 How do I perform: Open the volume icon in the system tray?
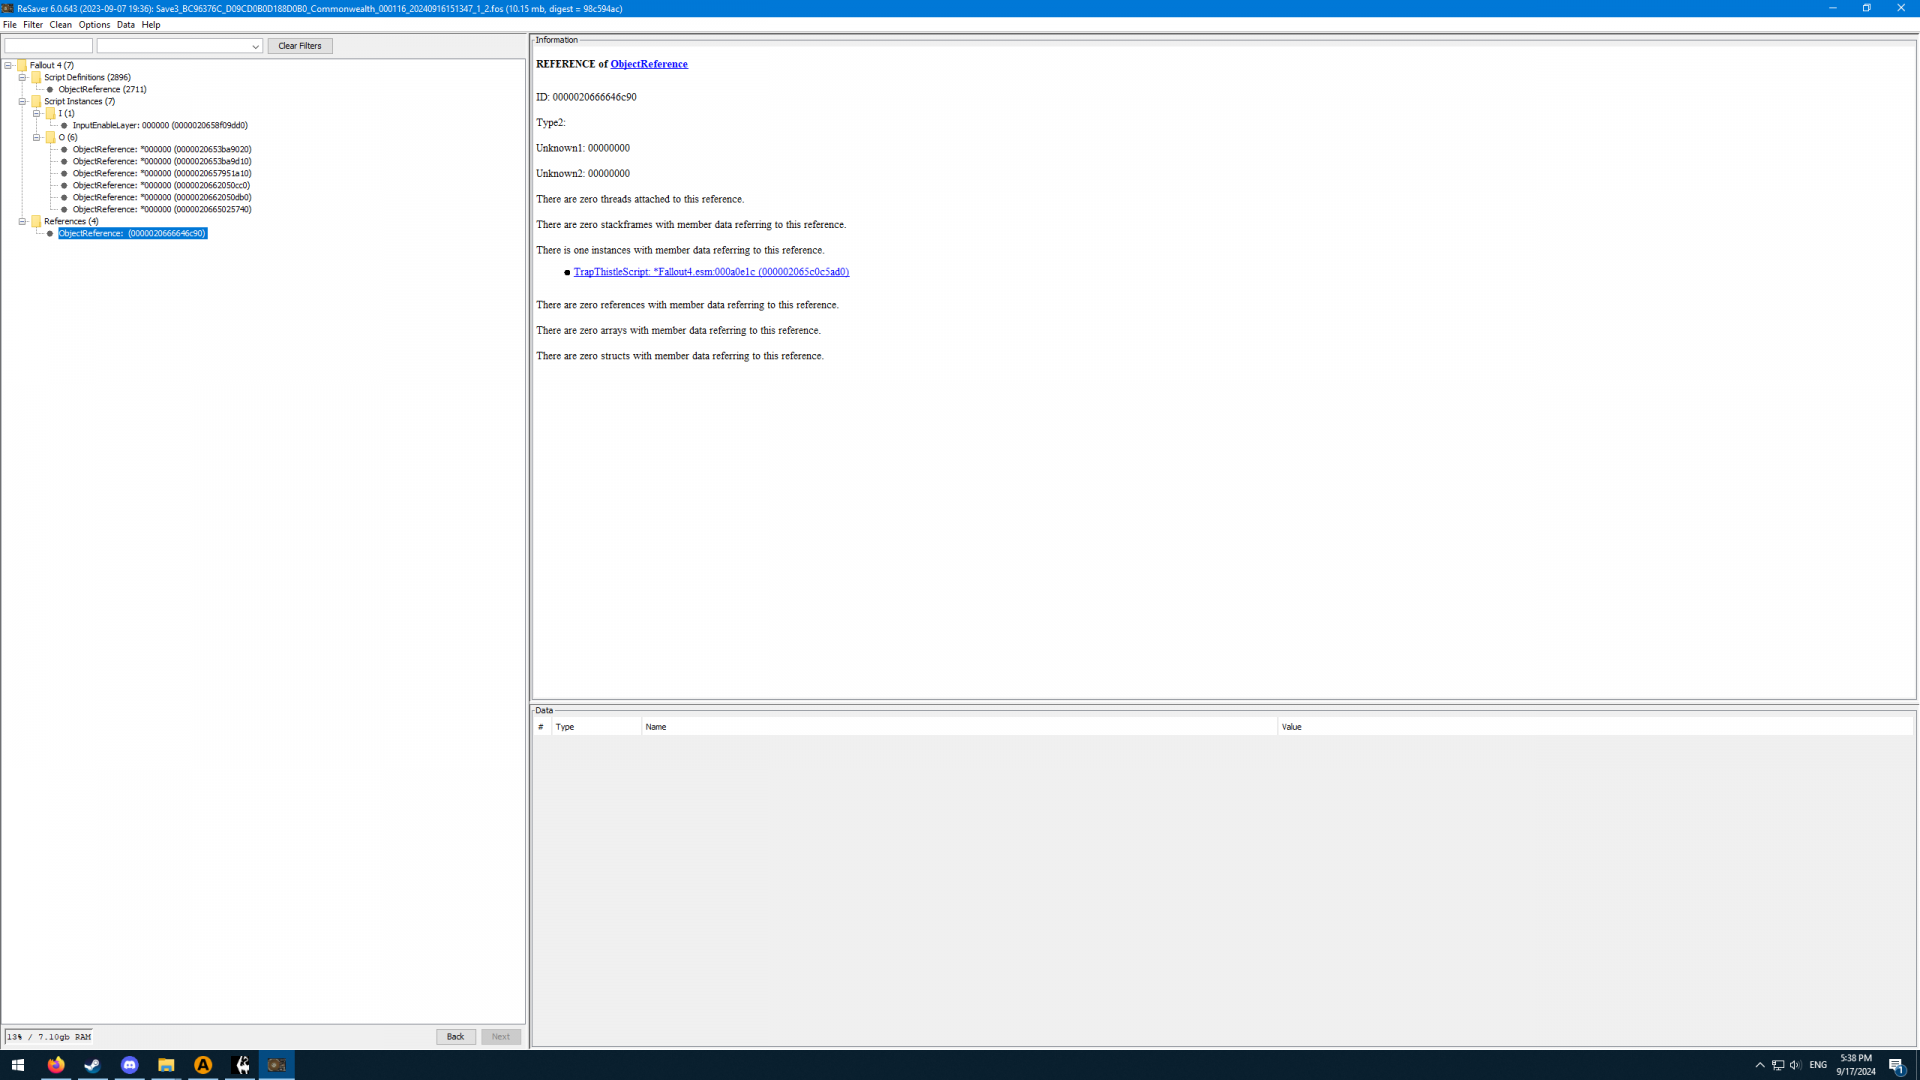tap(1795, 1065)
